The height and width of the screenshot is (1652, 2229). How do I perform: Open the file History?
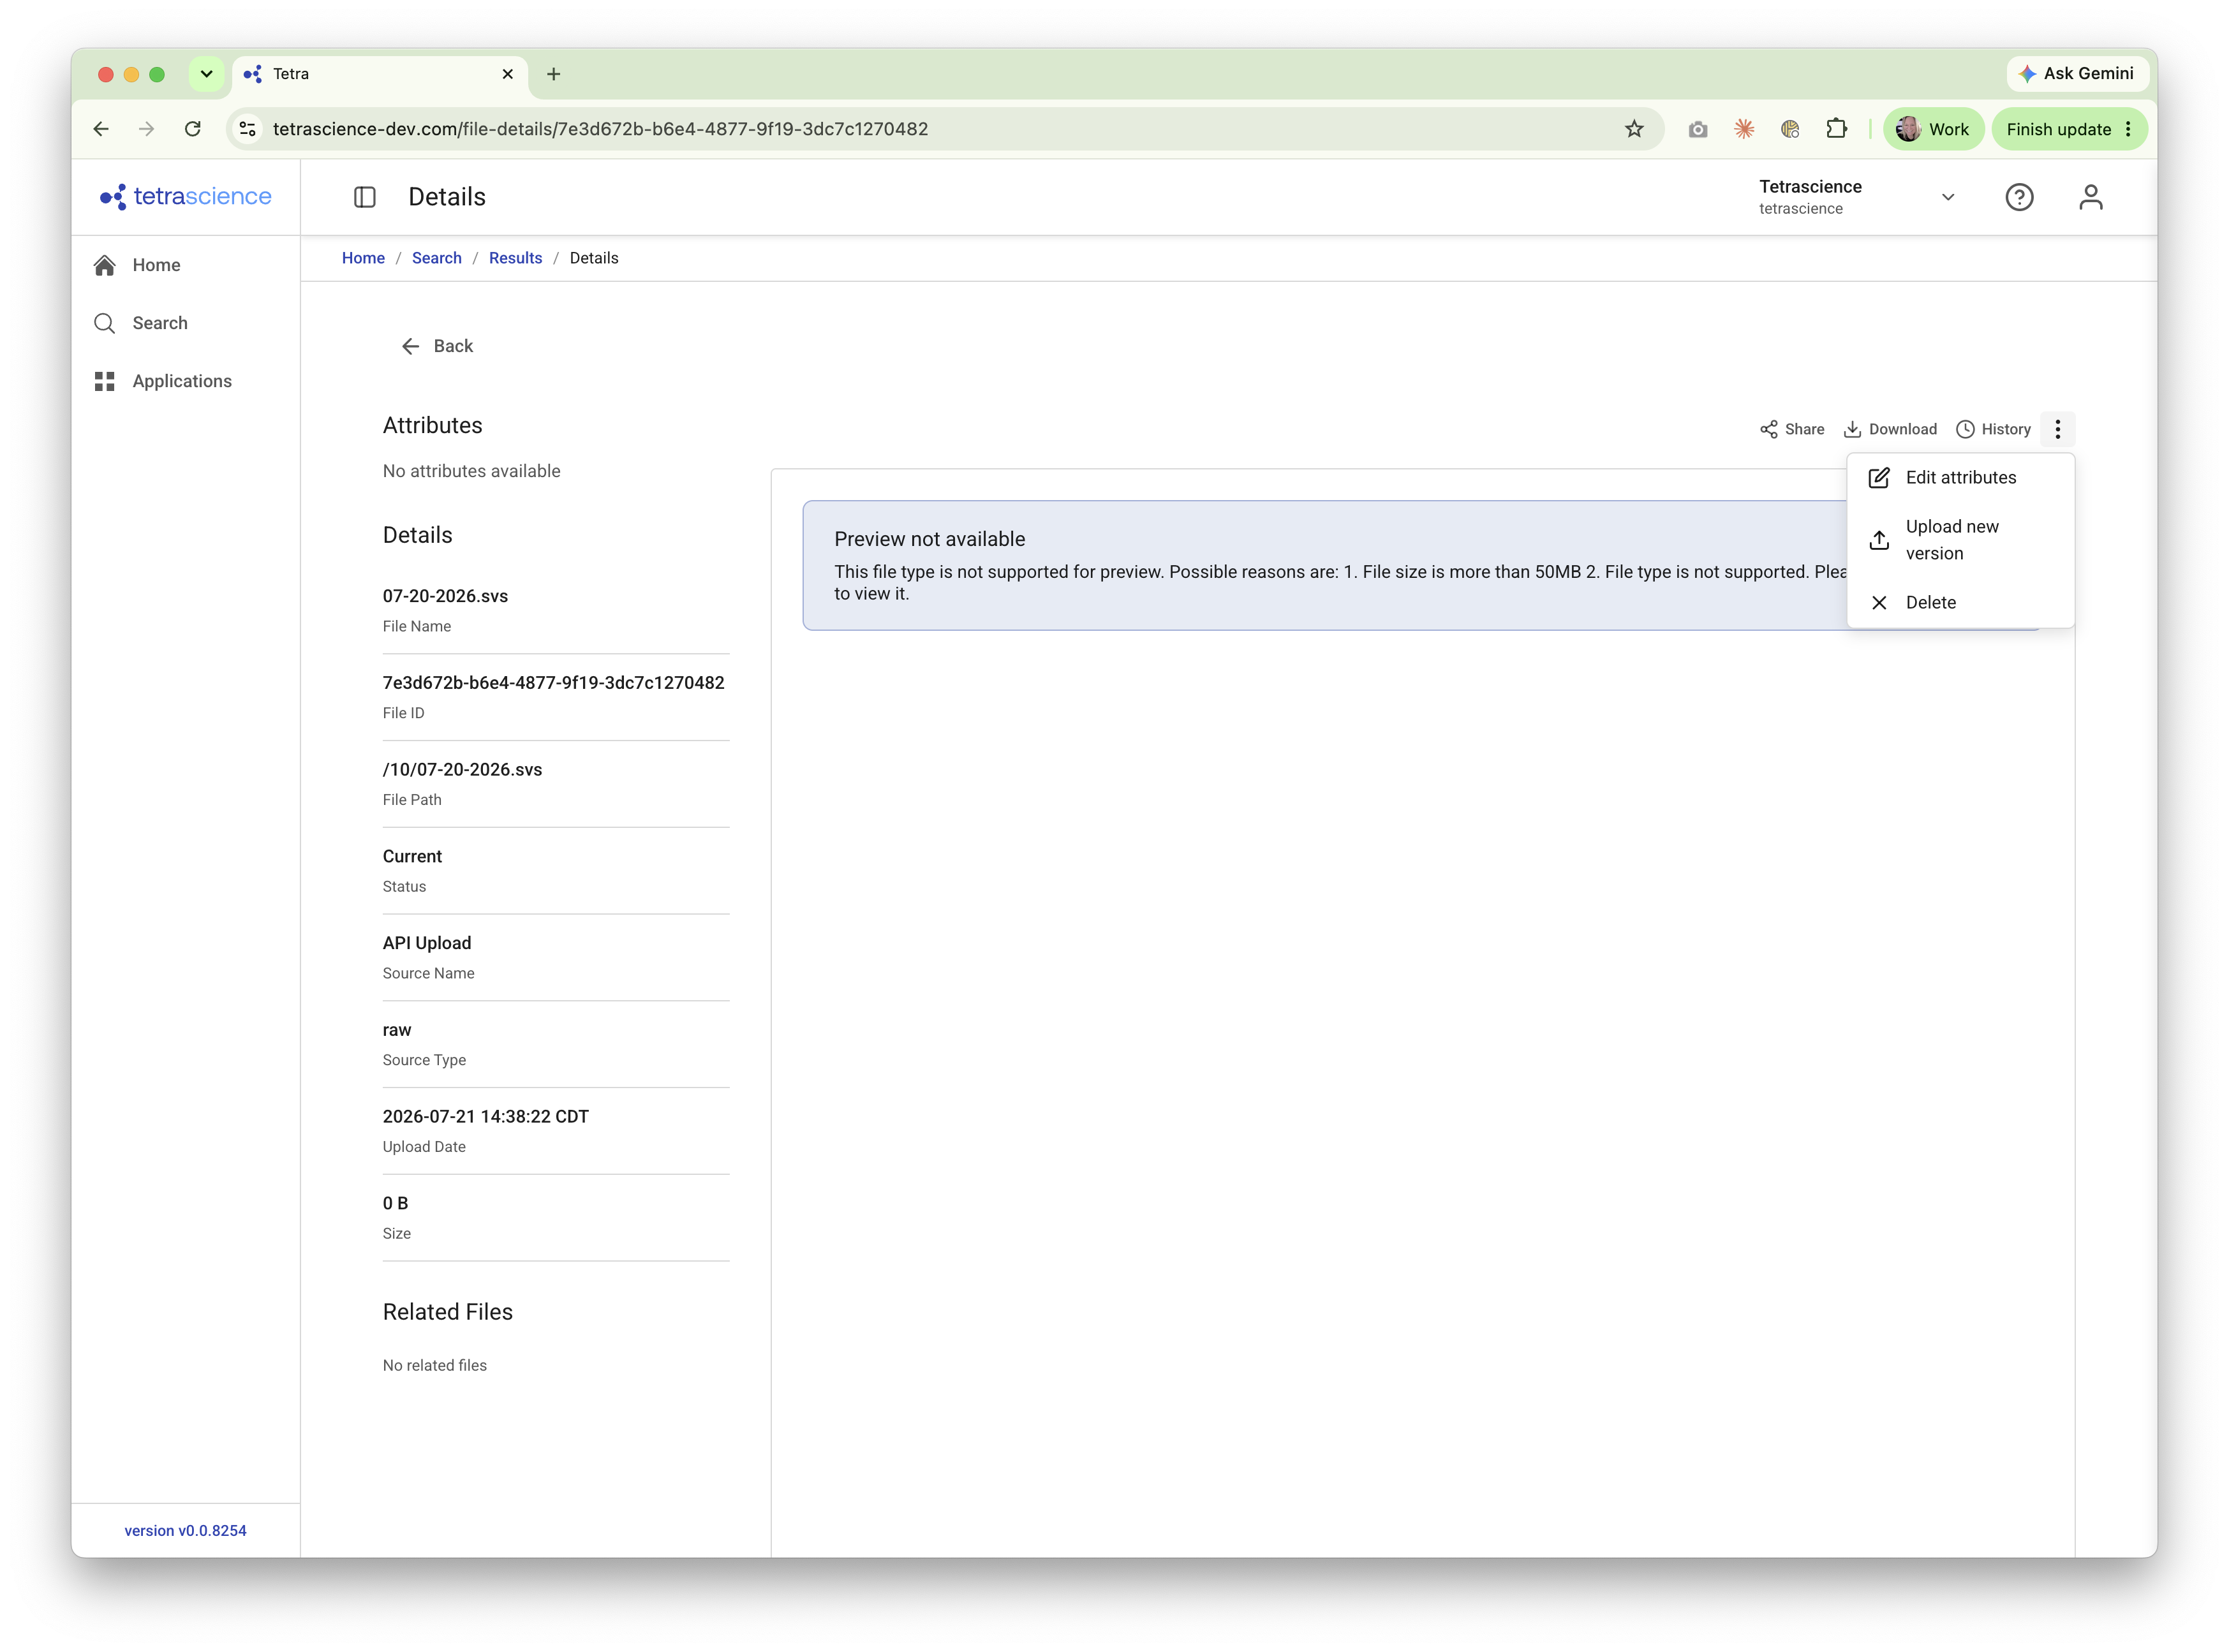click(x=1993, y=429)
